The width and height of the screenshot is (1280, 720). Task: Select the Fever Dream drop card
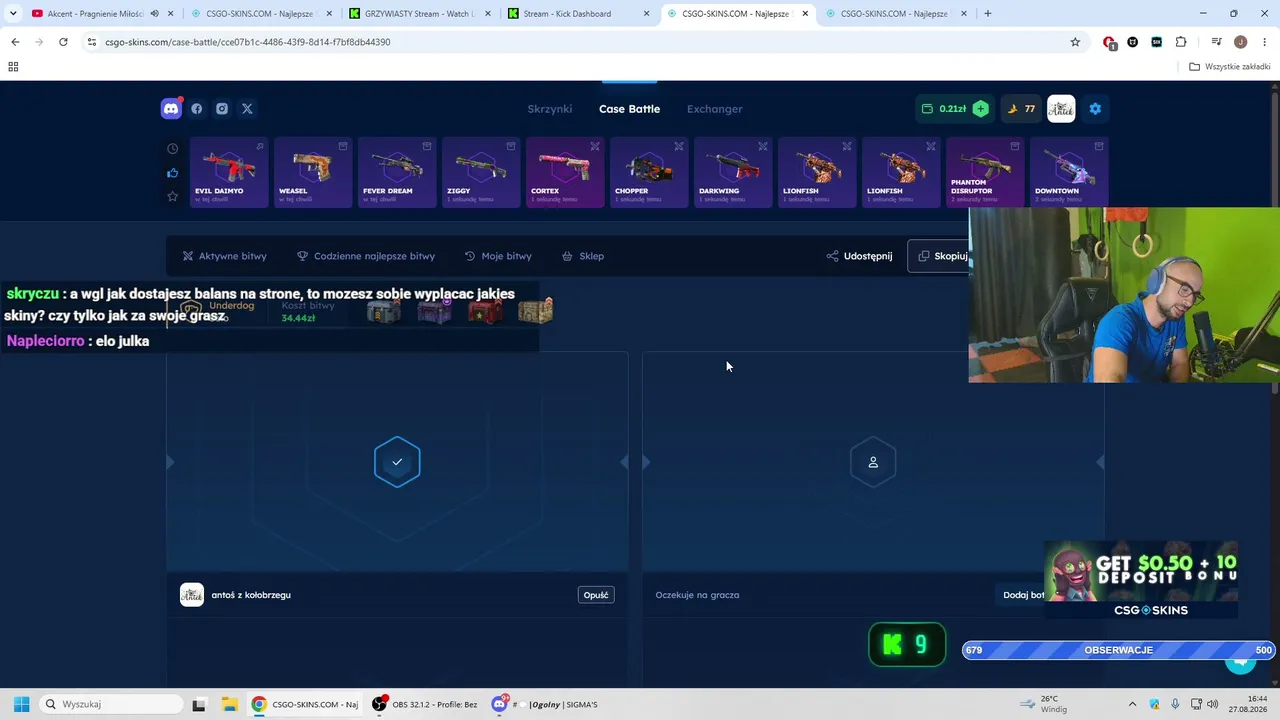point(397,172)
